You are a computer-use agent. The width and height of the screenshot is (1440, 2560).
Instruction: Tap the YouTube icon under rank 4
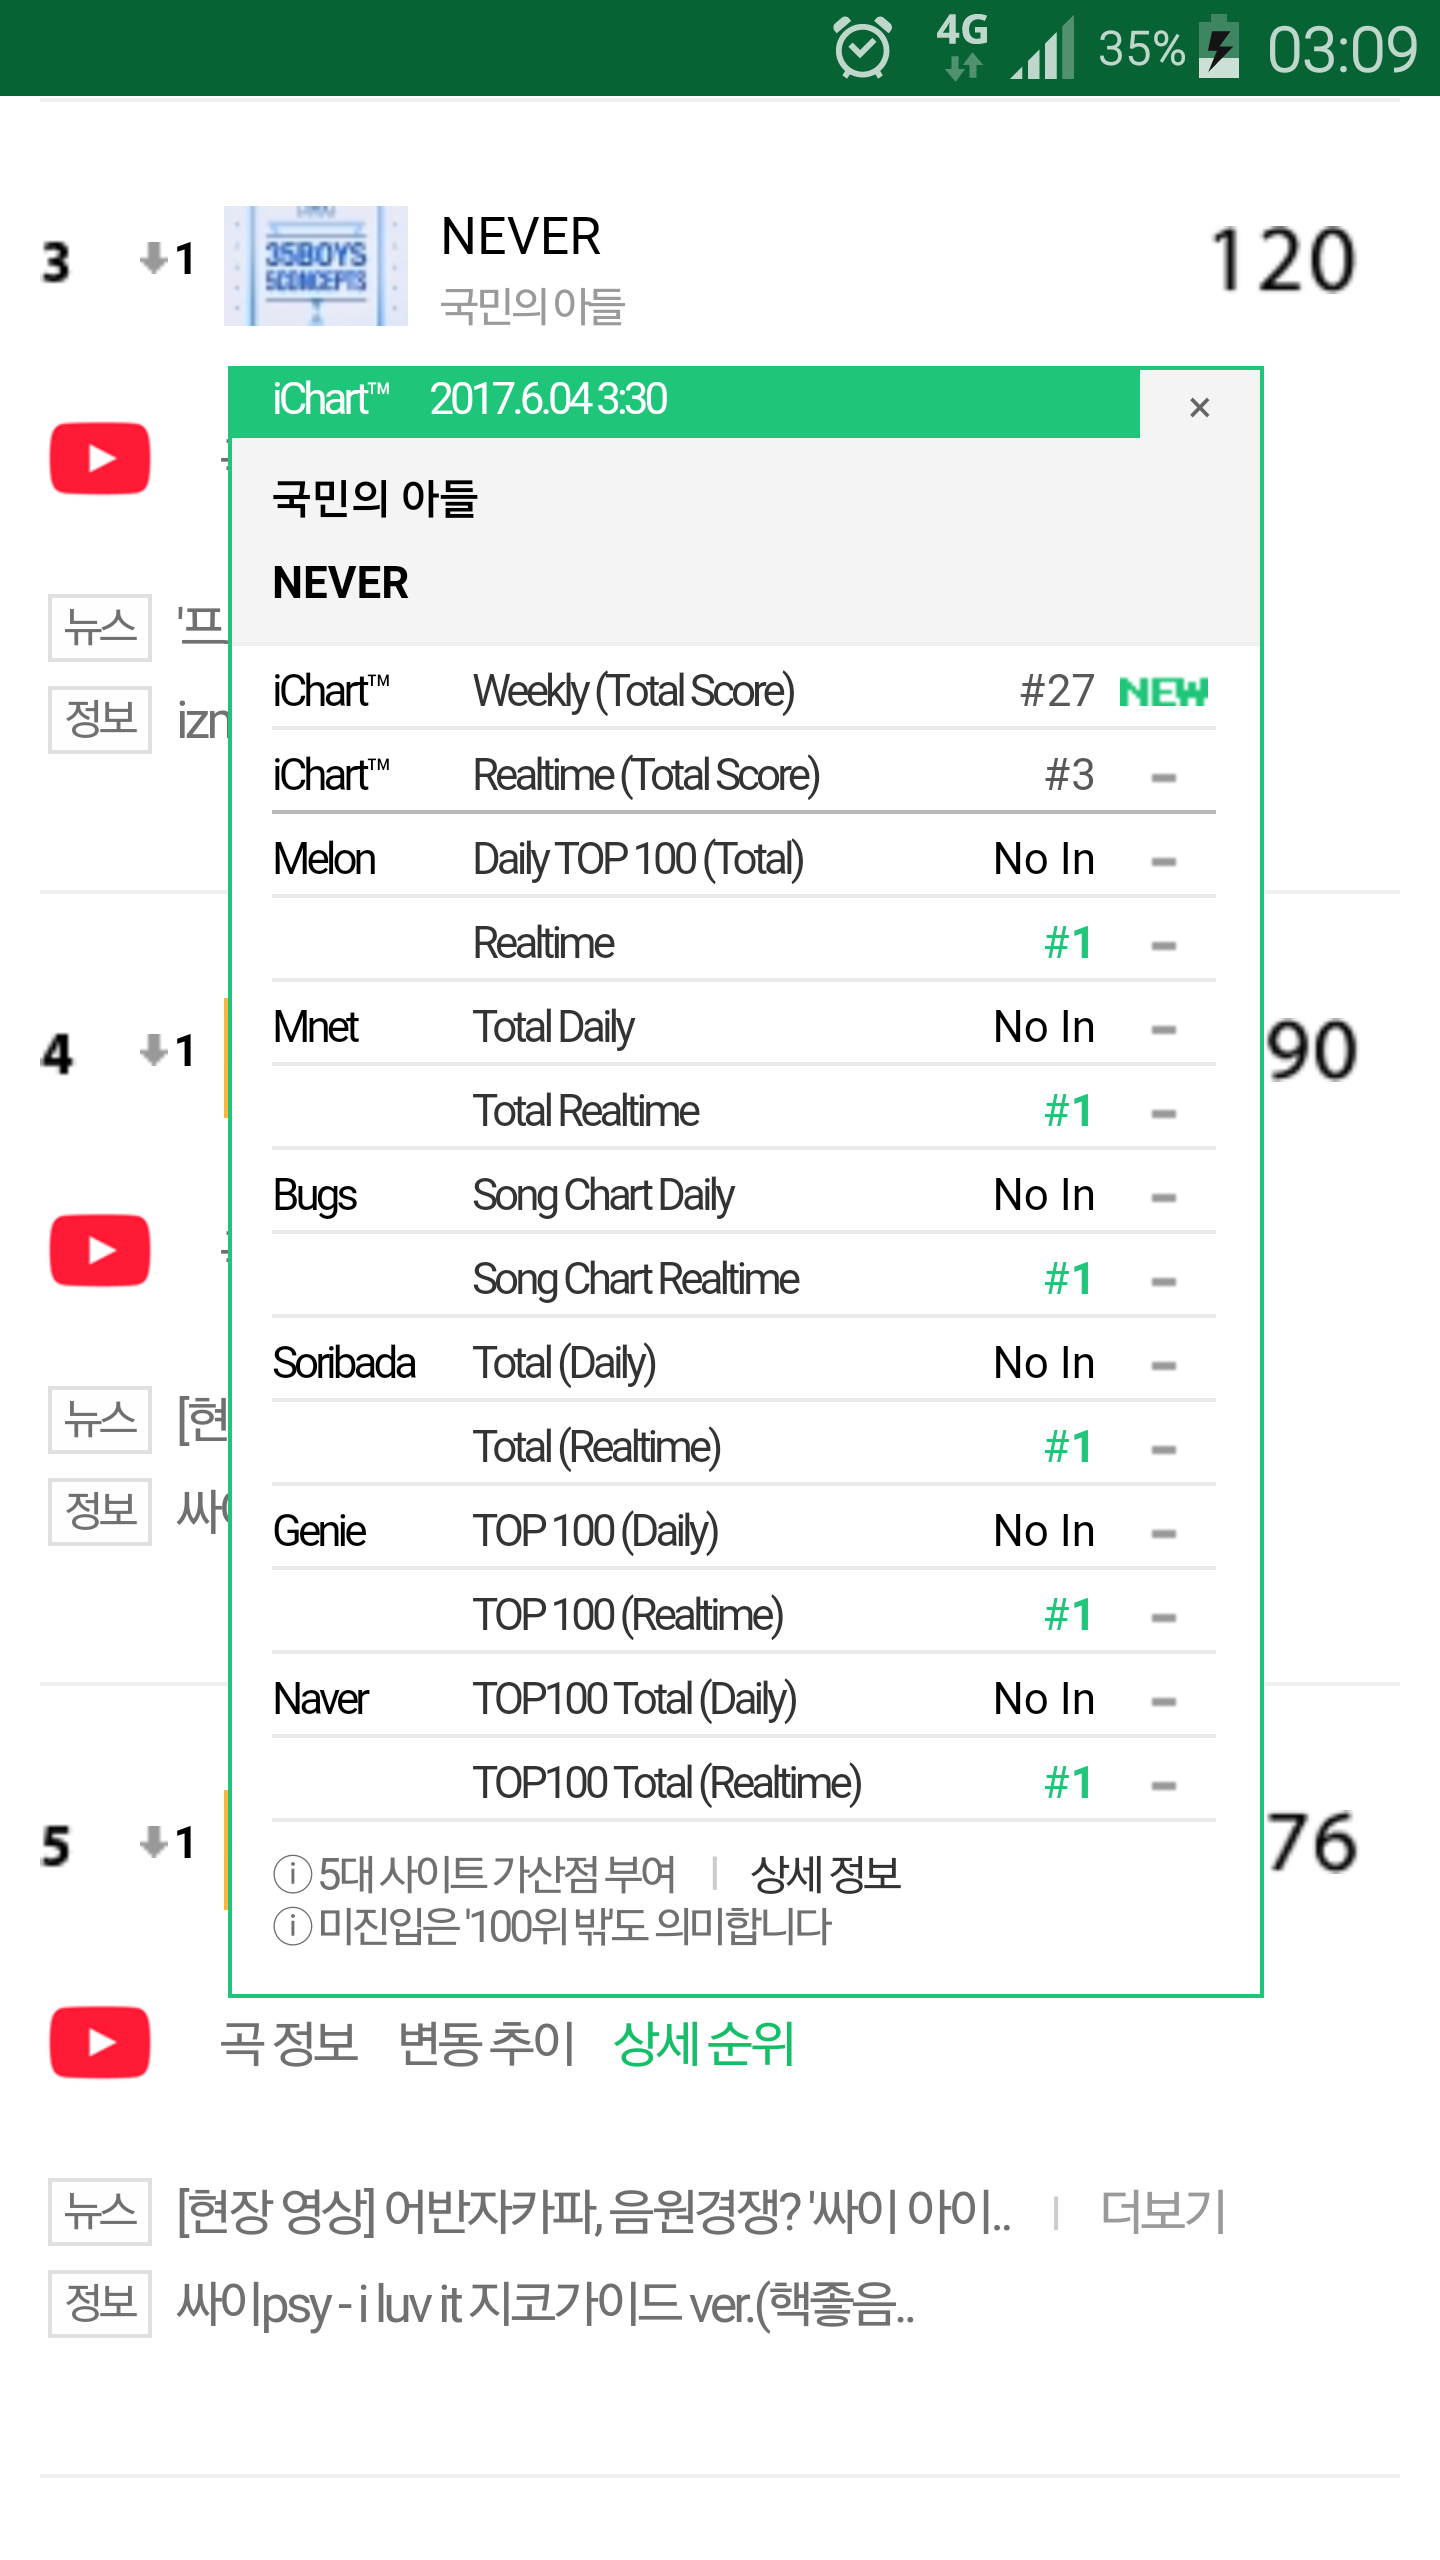click(100, 1251)
